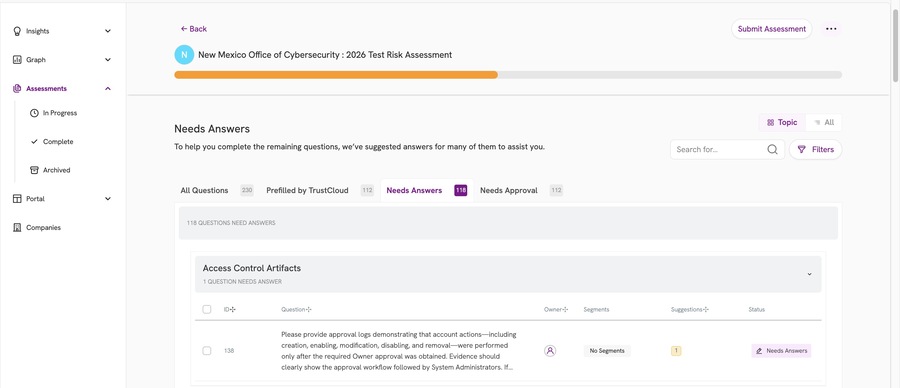The image size is (900, 388).
Task: Open the Needs Approval tab
Action: (x=521, y=191)
